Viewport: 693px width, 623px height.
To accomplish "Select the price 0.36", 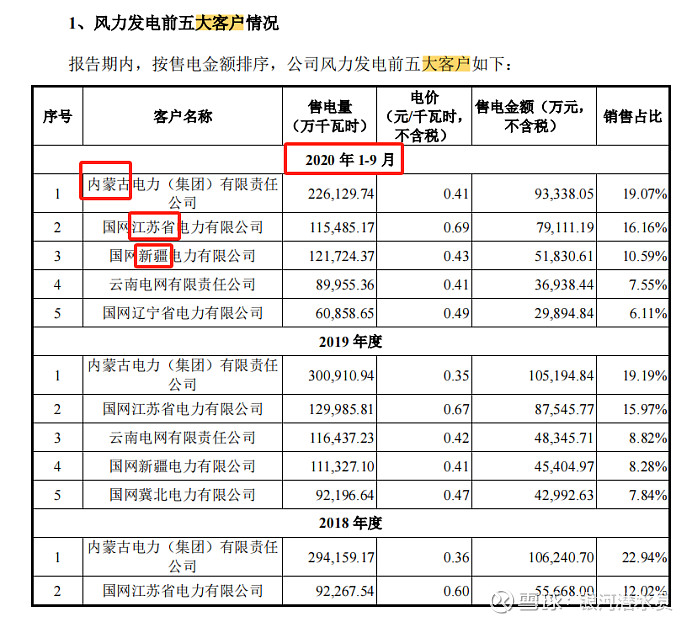I will 456,558.
